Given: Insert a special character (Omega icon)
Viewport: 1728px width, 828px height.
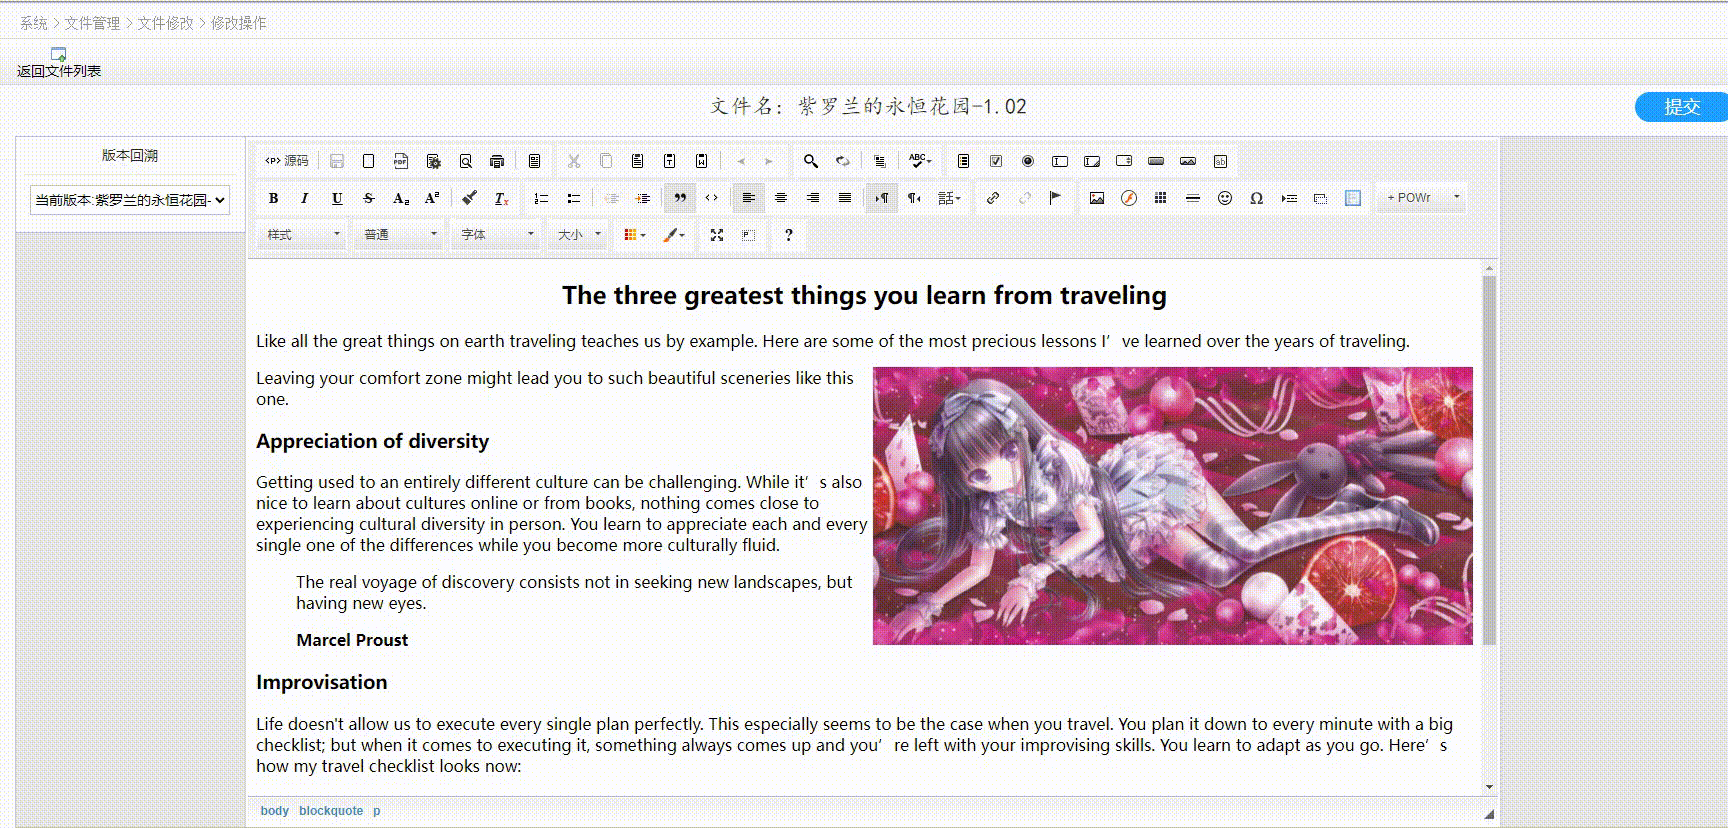Looking at the screenshot, I should click(x=1257, y=198).
